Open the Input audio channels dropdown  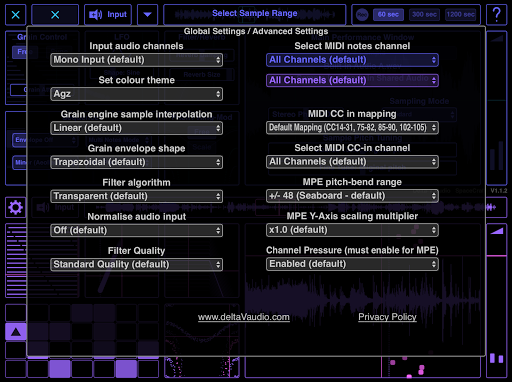pyautogui.click(x=136, y=60)
